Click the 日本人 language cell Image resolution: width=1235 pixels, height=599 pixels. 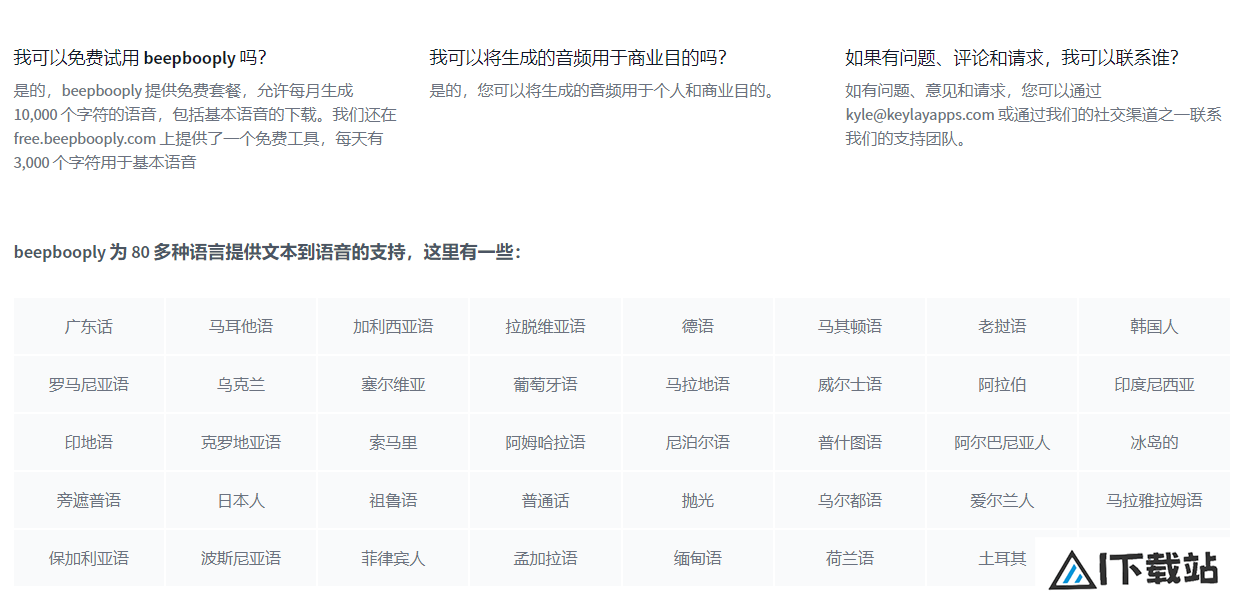[241, 500]
